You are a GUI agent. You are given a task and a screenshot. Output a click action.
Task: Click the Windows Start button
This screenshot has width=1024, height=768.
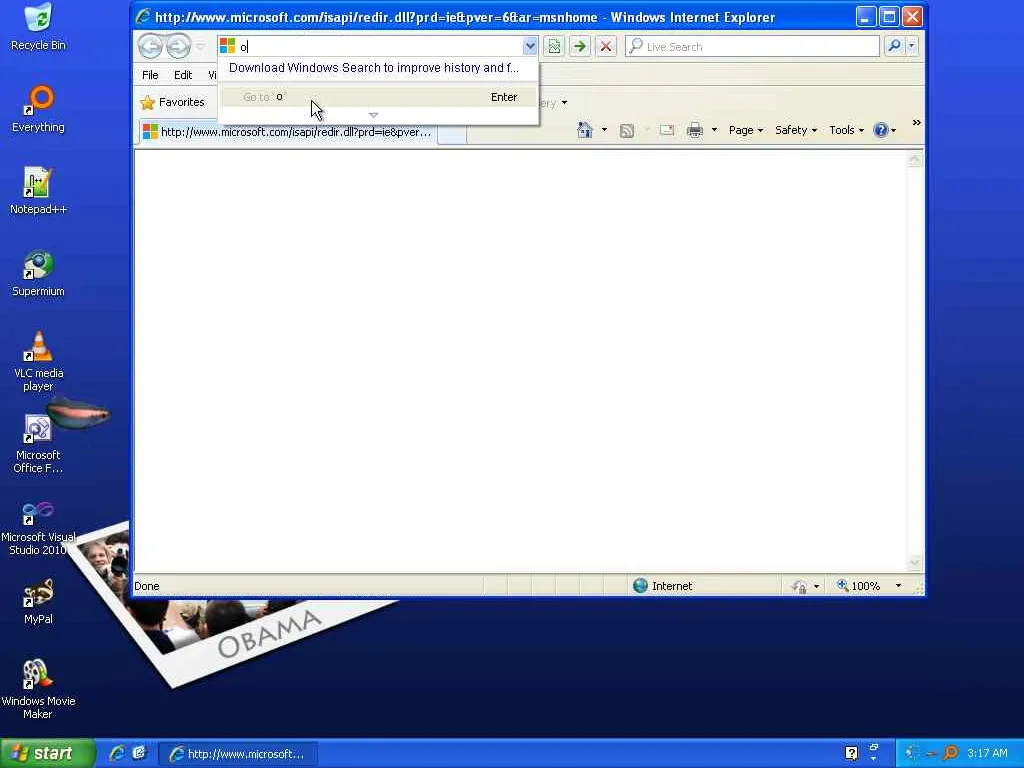pyautogui.click(x=48, y=753)
